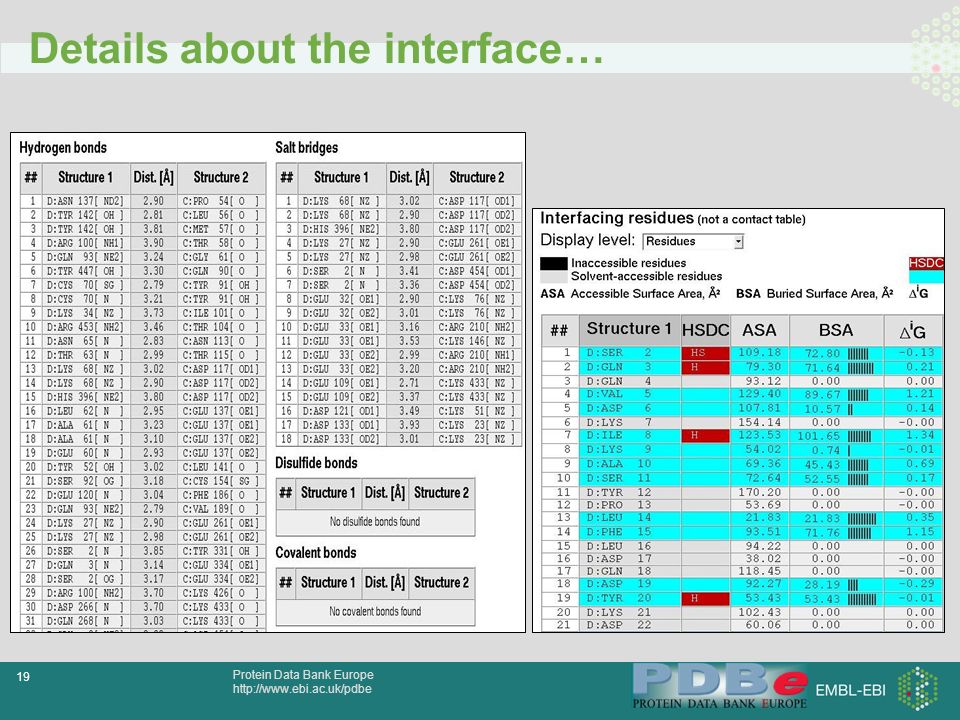Click the Interfacing residues heading
Viewport: 960px width, 720px height.
[x=617, y=218]
